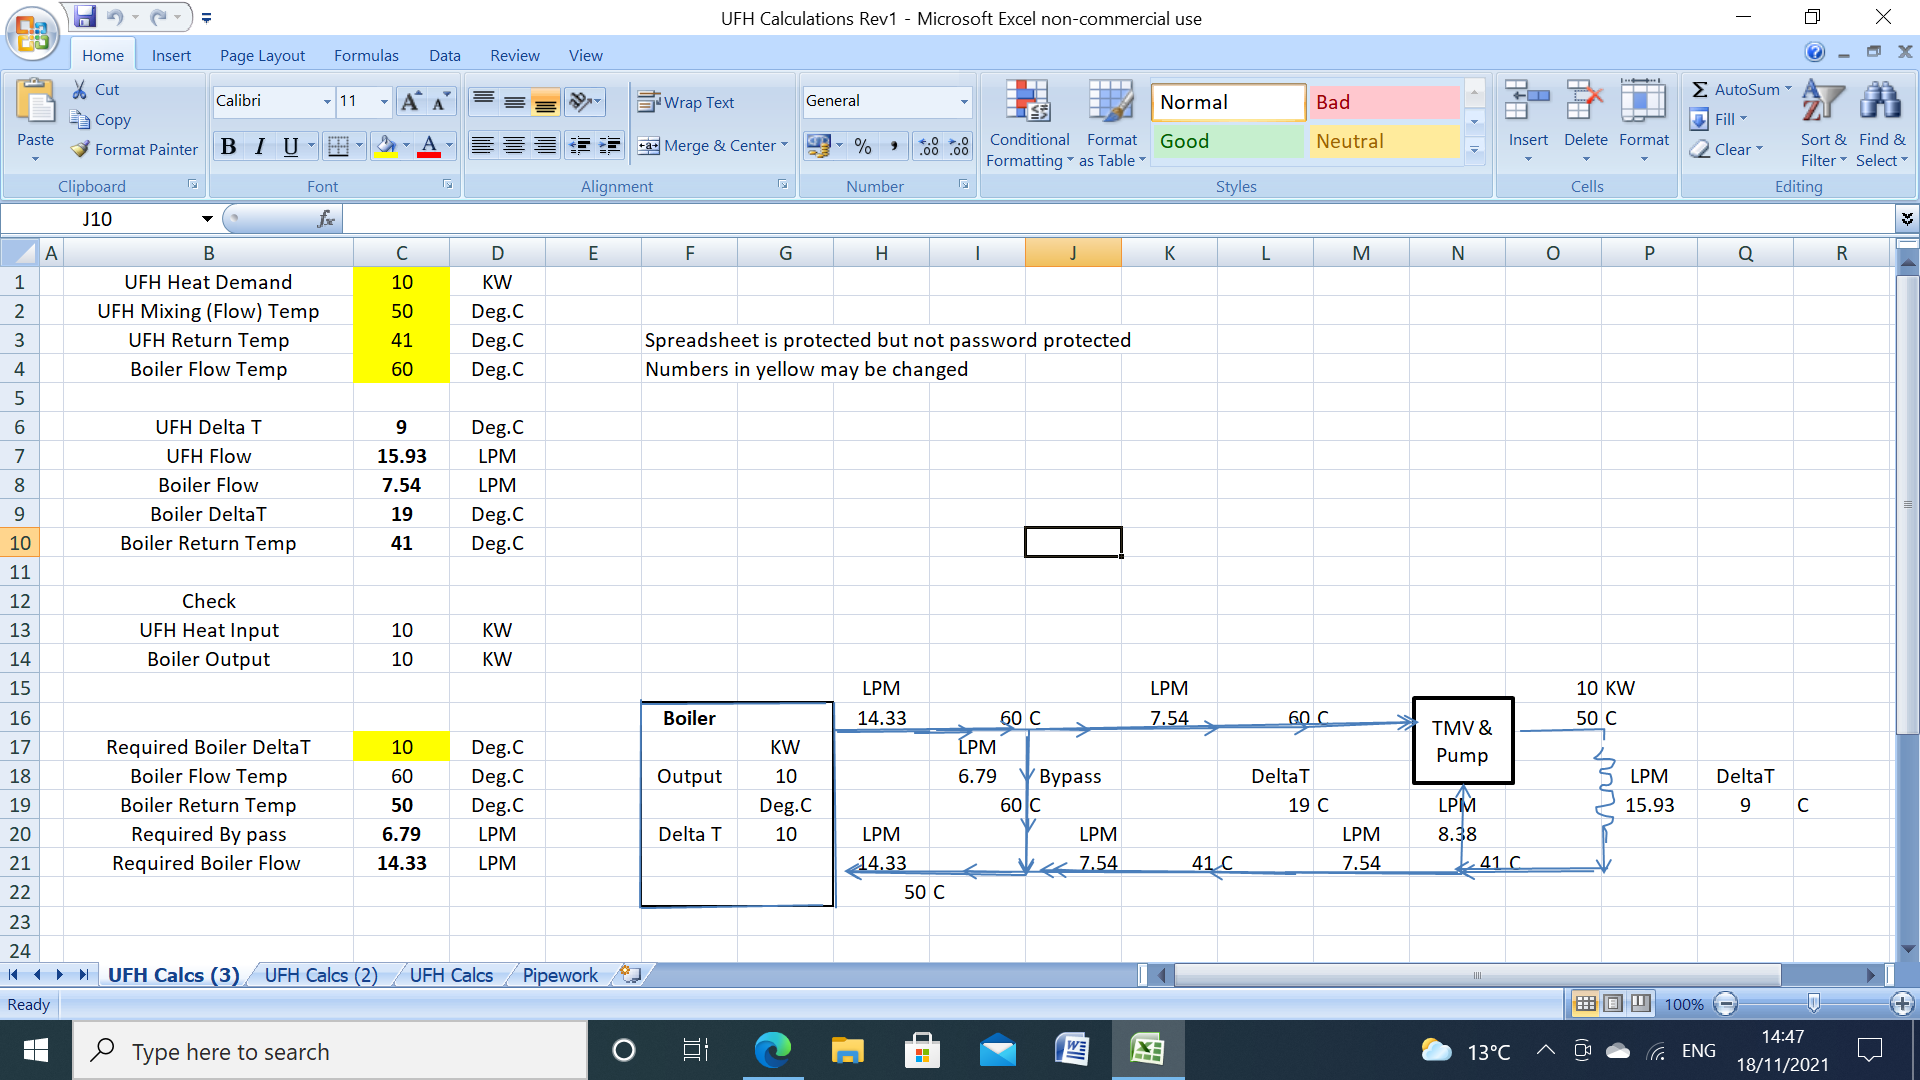
Task: Open Conditional Formatting menu
Action: (1029, 124)
